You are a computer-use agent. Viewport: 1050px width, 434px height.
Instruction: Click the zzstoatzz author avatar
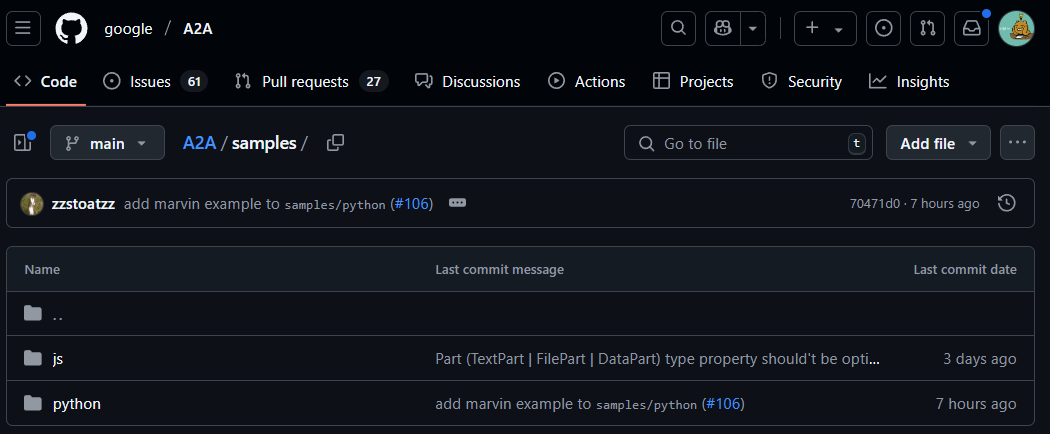(x=32, y=204)
